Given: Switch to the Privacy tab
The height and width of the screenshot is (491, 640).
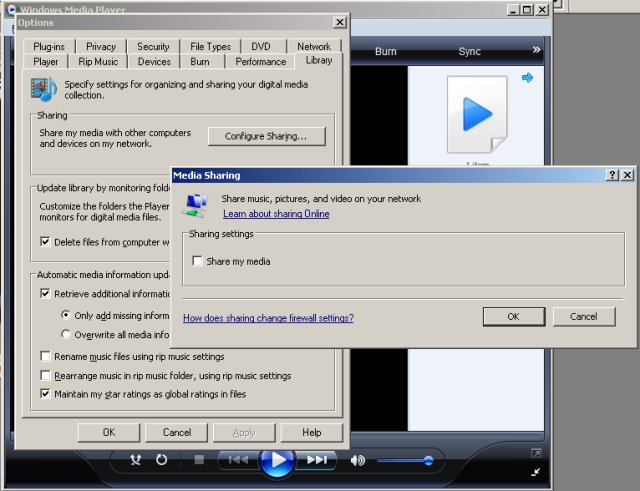Looking at the screenshot, I should tap(101, 46).
